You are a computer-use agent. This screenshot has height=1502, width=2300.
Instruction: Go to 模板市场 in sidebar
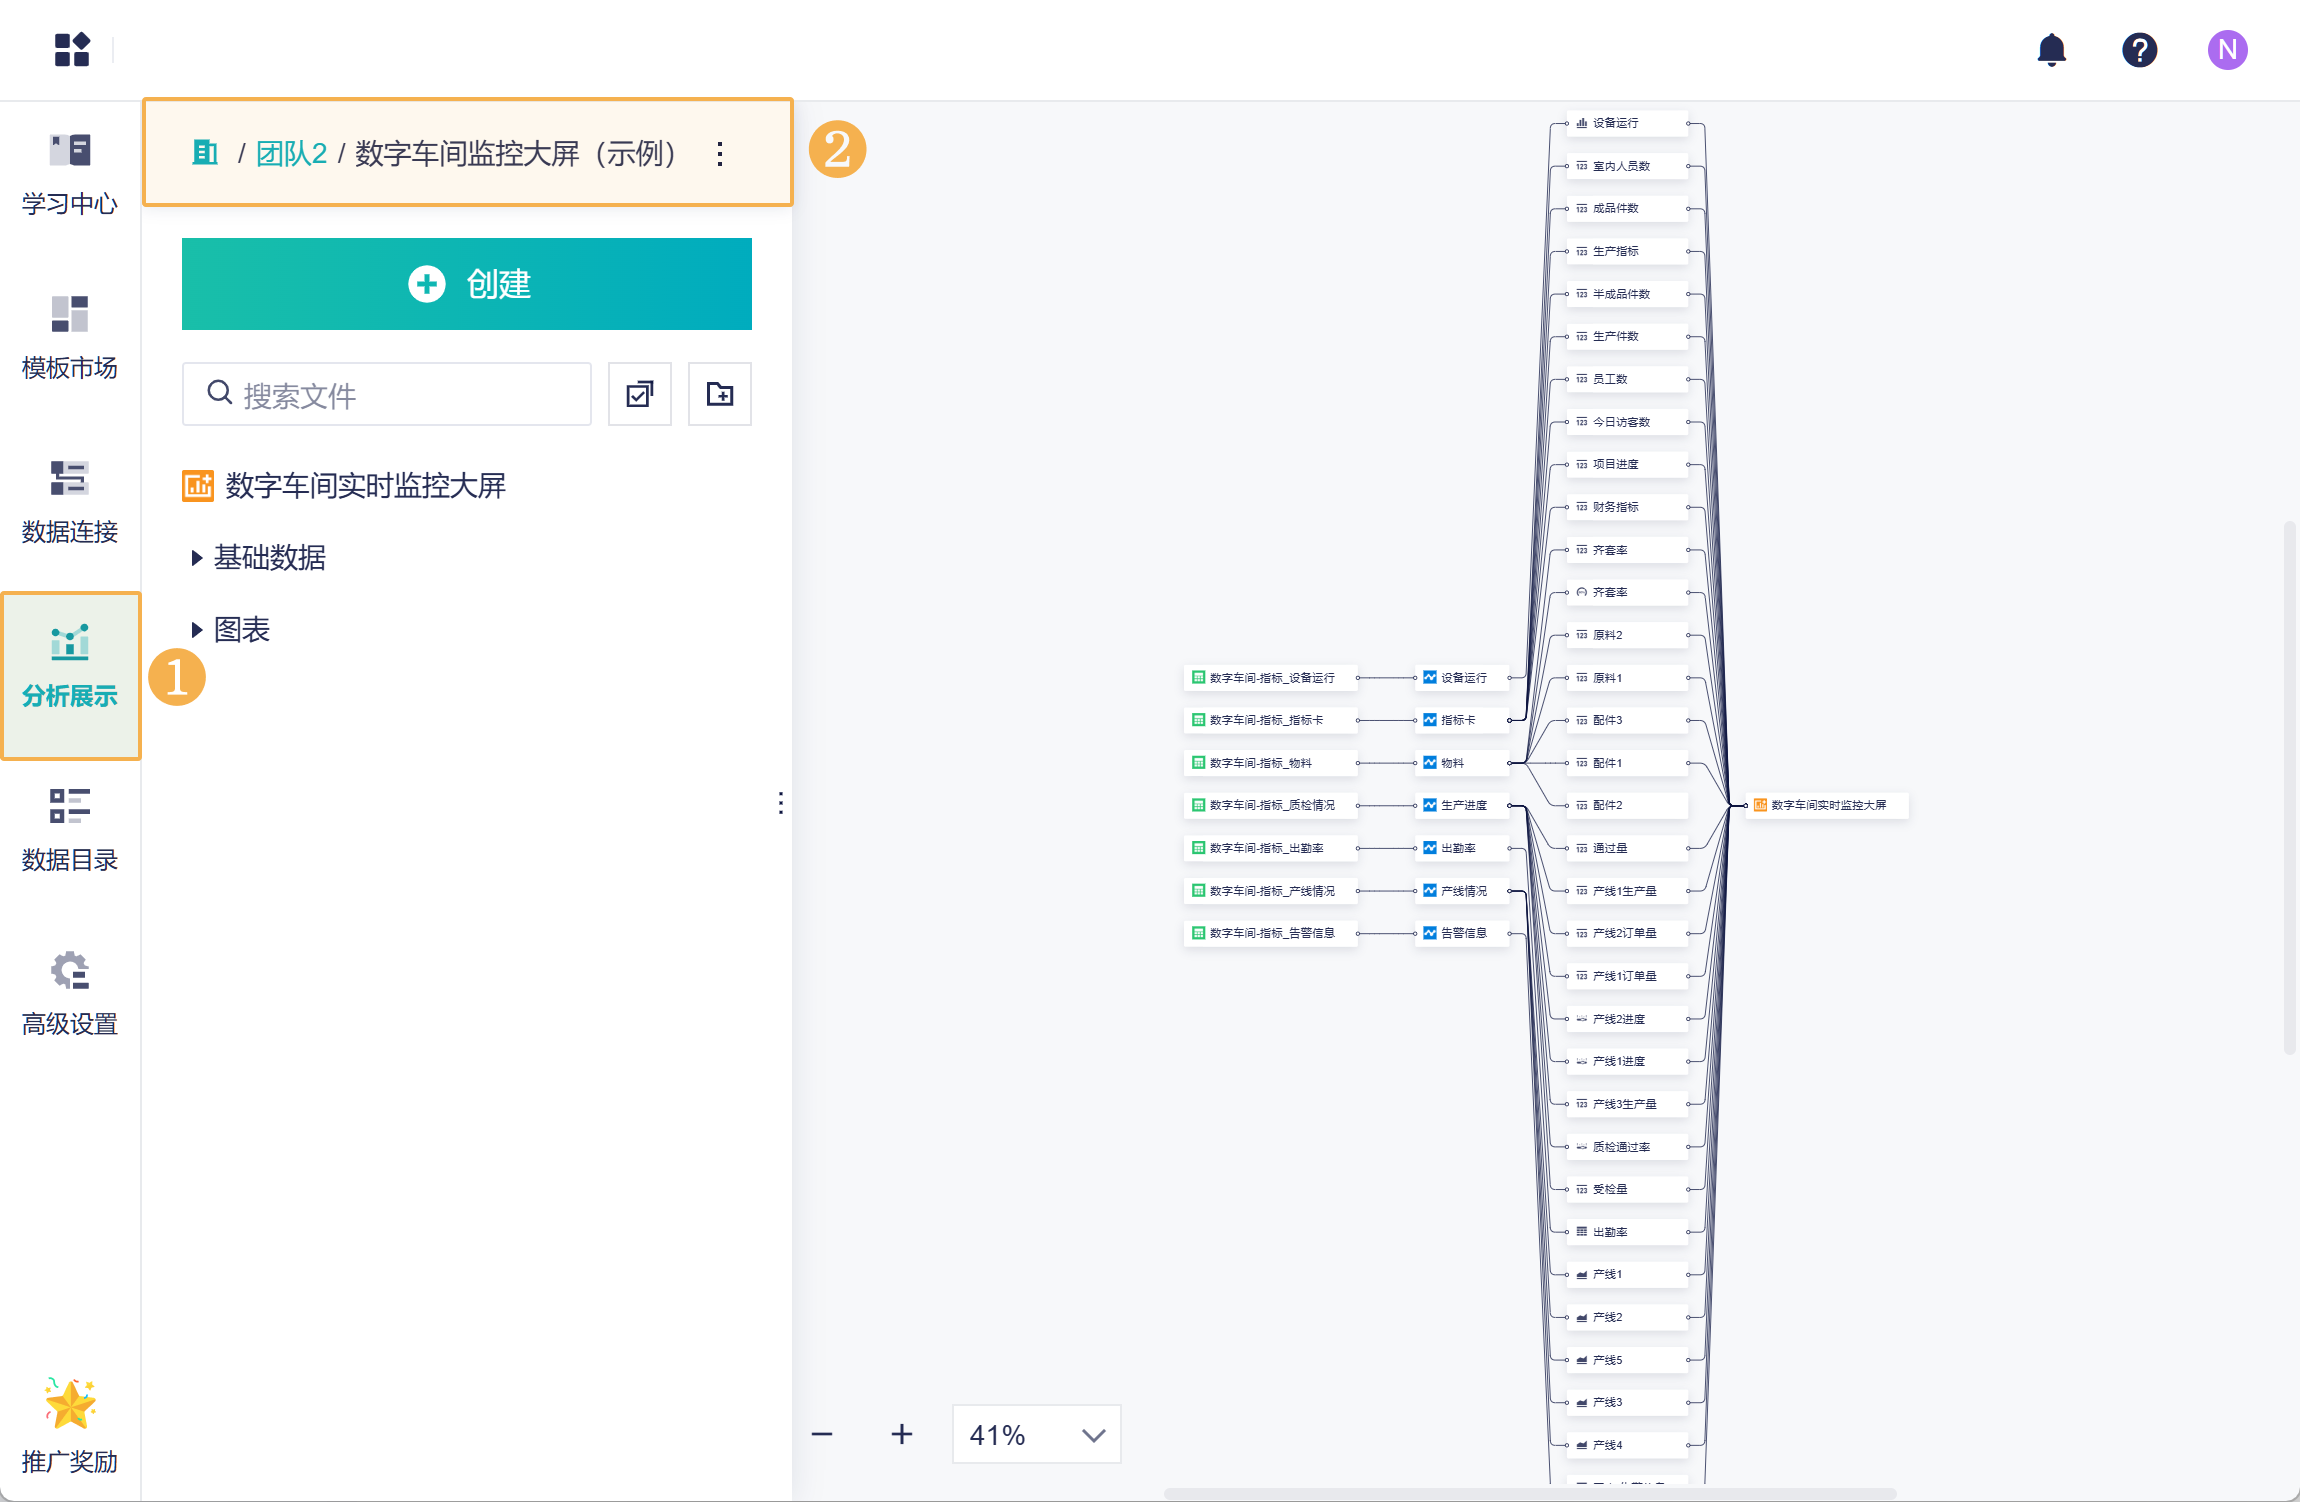coord(70,338)
